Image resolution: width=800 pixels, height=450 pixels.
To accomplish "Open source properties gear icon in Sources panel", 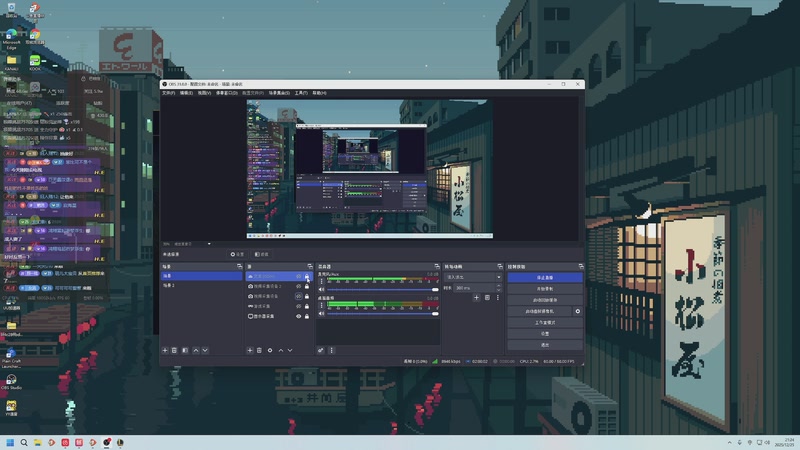I will coord(270,351).
